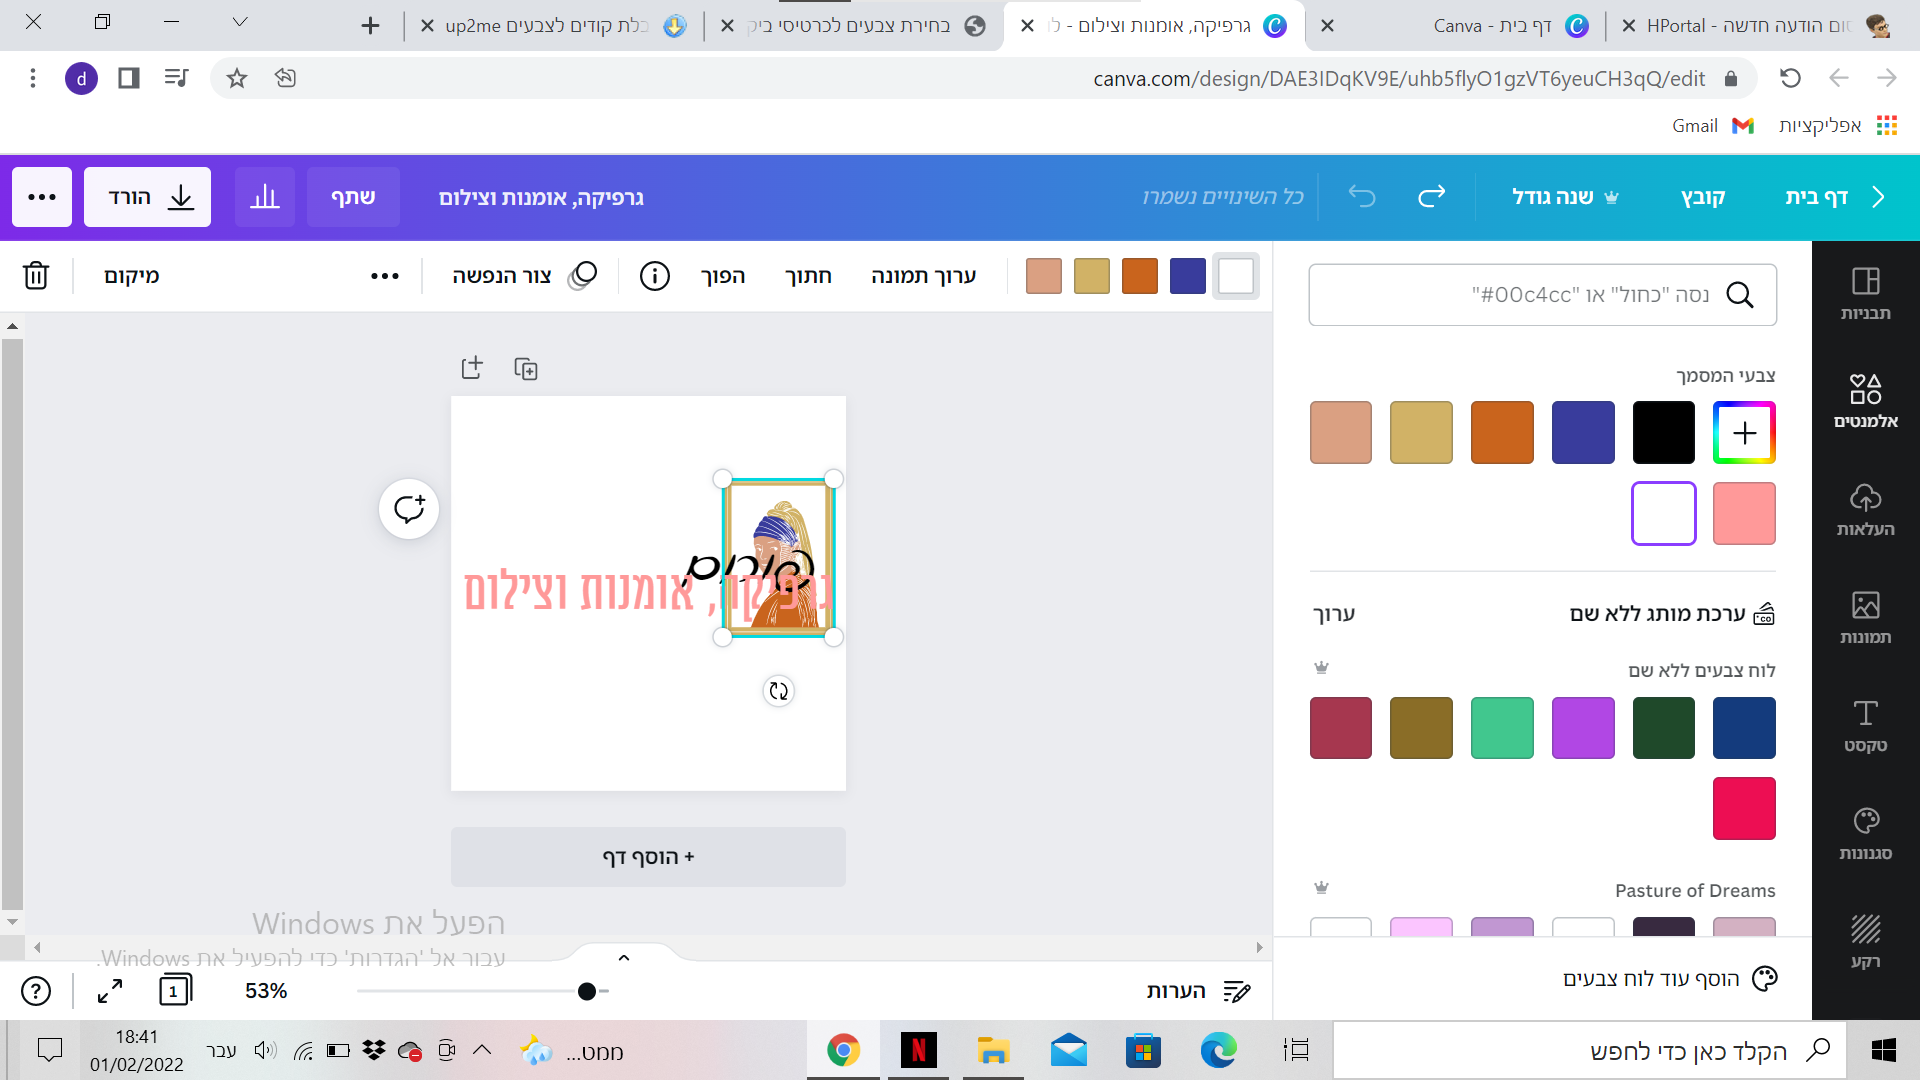Open Position (מיקום) options
The height and width of the screenshot is (1080, 1920).
[132, 276]
